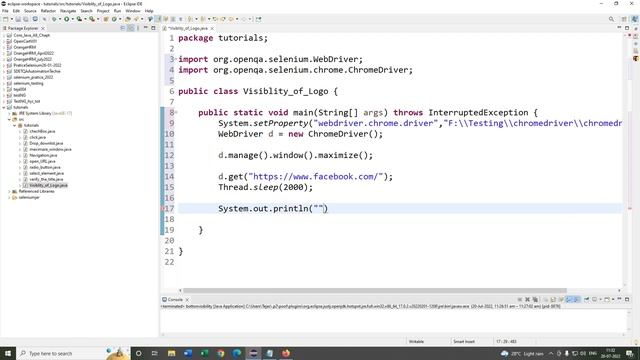640x360 pixels.
Task: Select the selenium_testing project
Action: pos(28,83)
